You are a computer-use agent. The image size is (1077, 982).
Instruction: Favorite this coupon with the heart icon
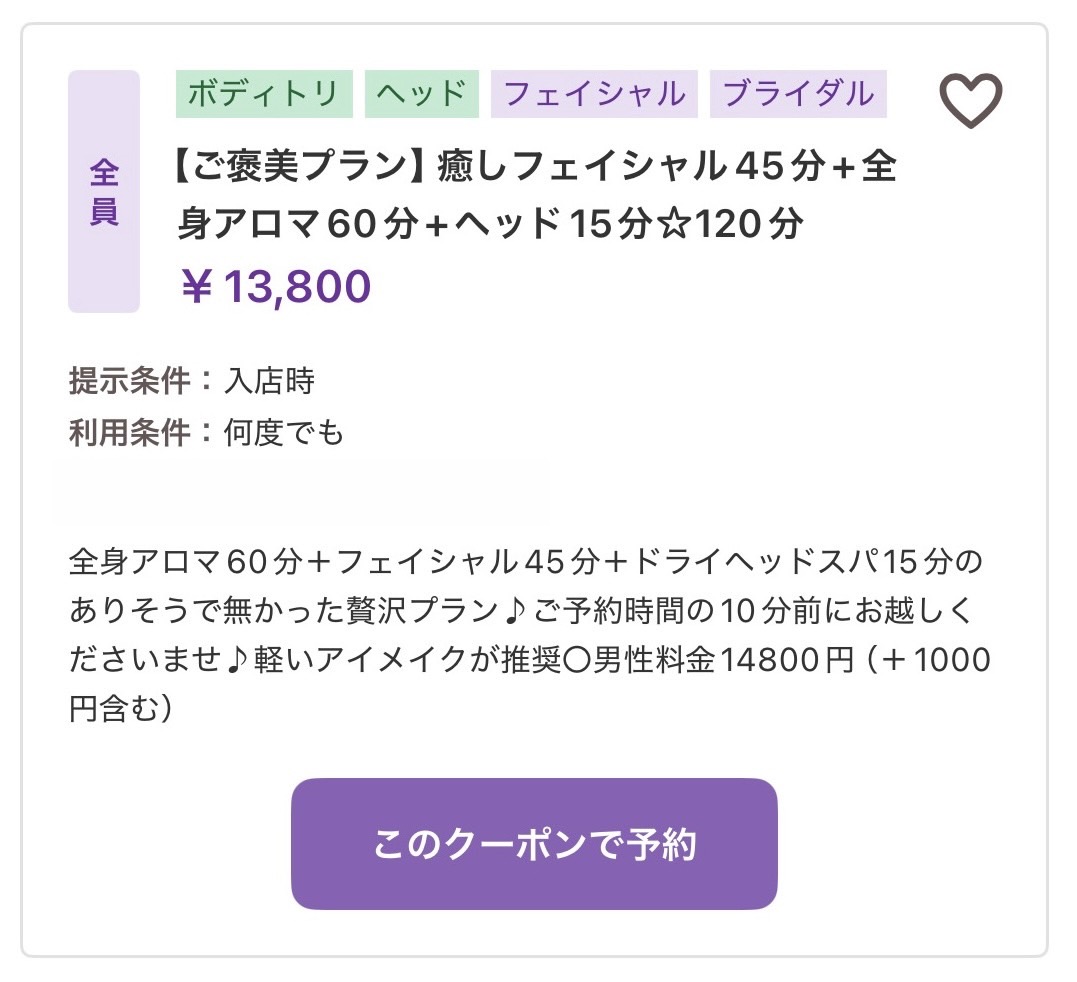(971, 100)
